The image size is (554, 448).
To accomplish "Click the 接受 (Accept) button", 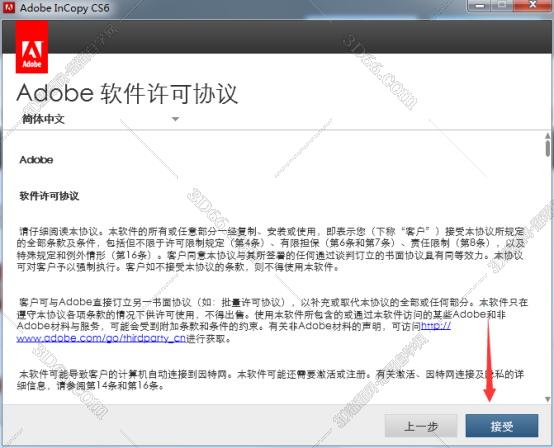I will 502,426.
